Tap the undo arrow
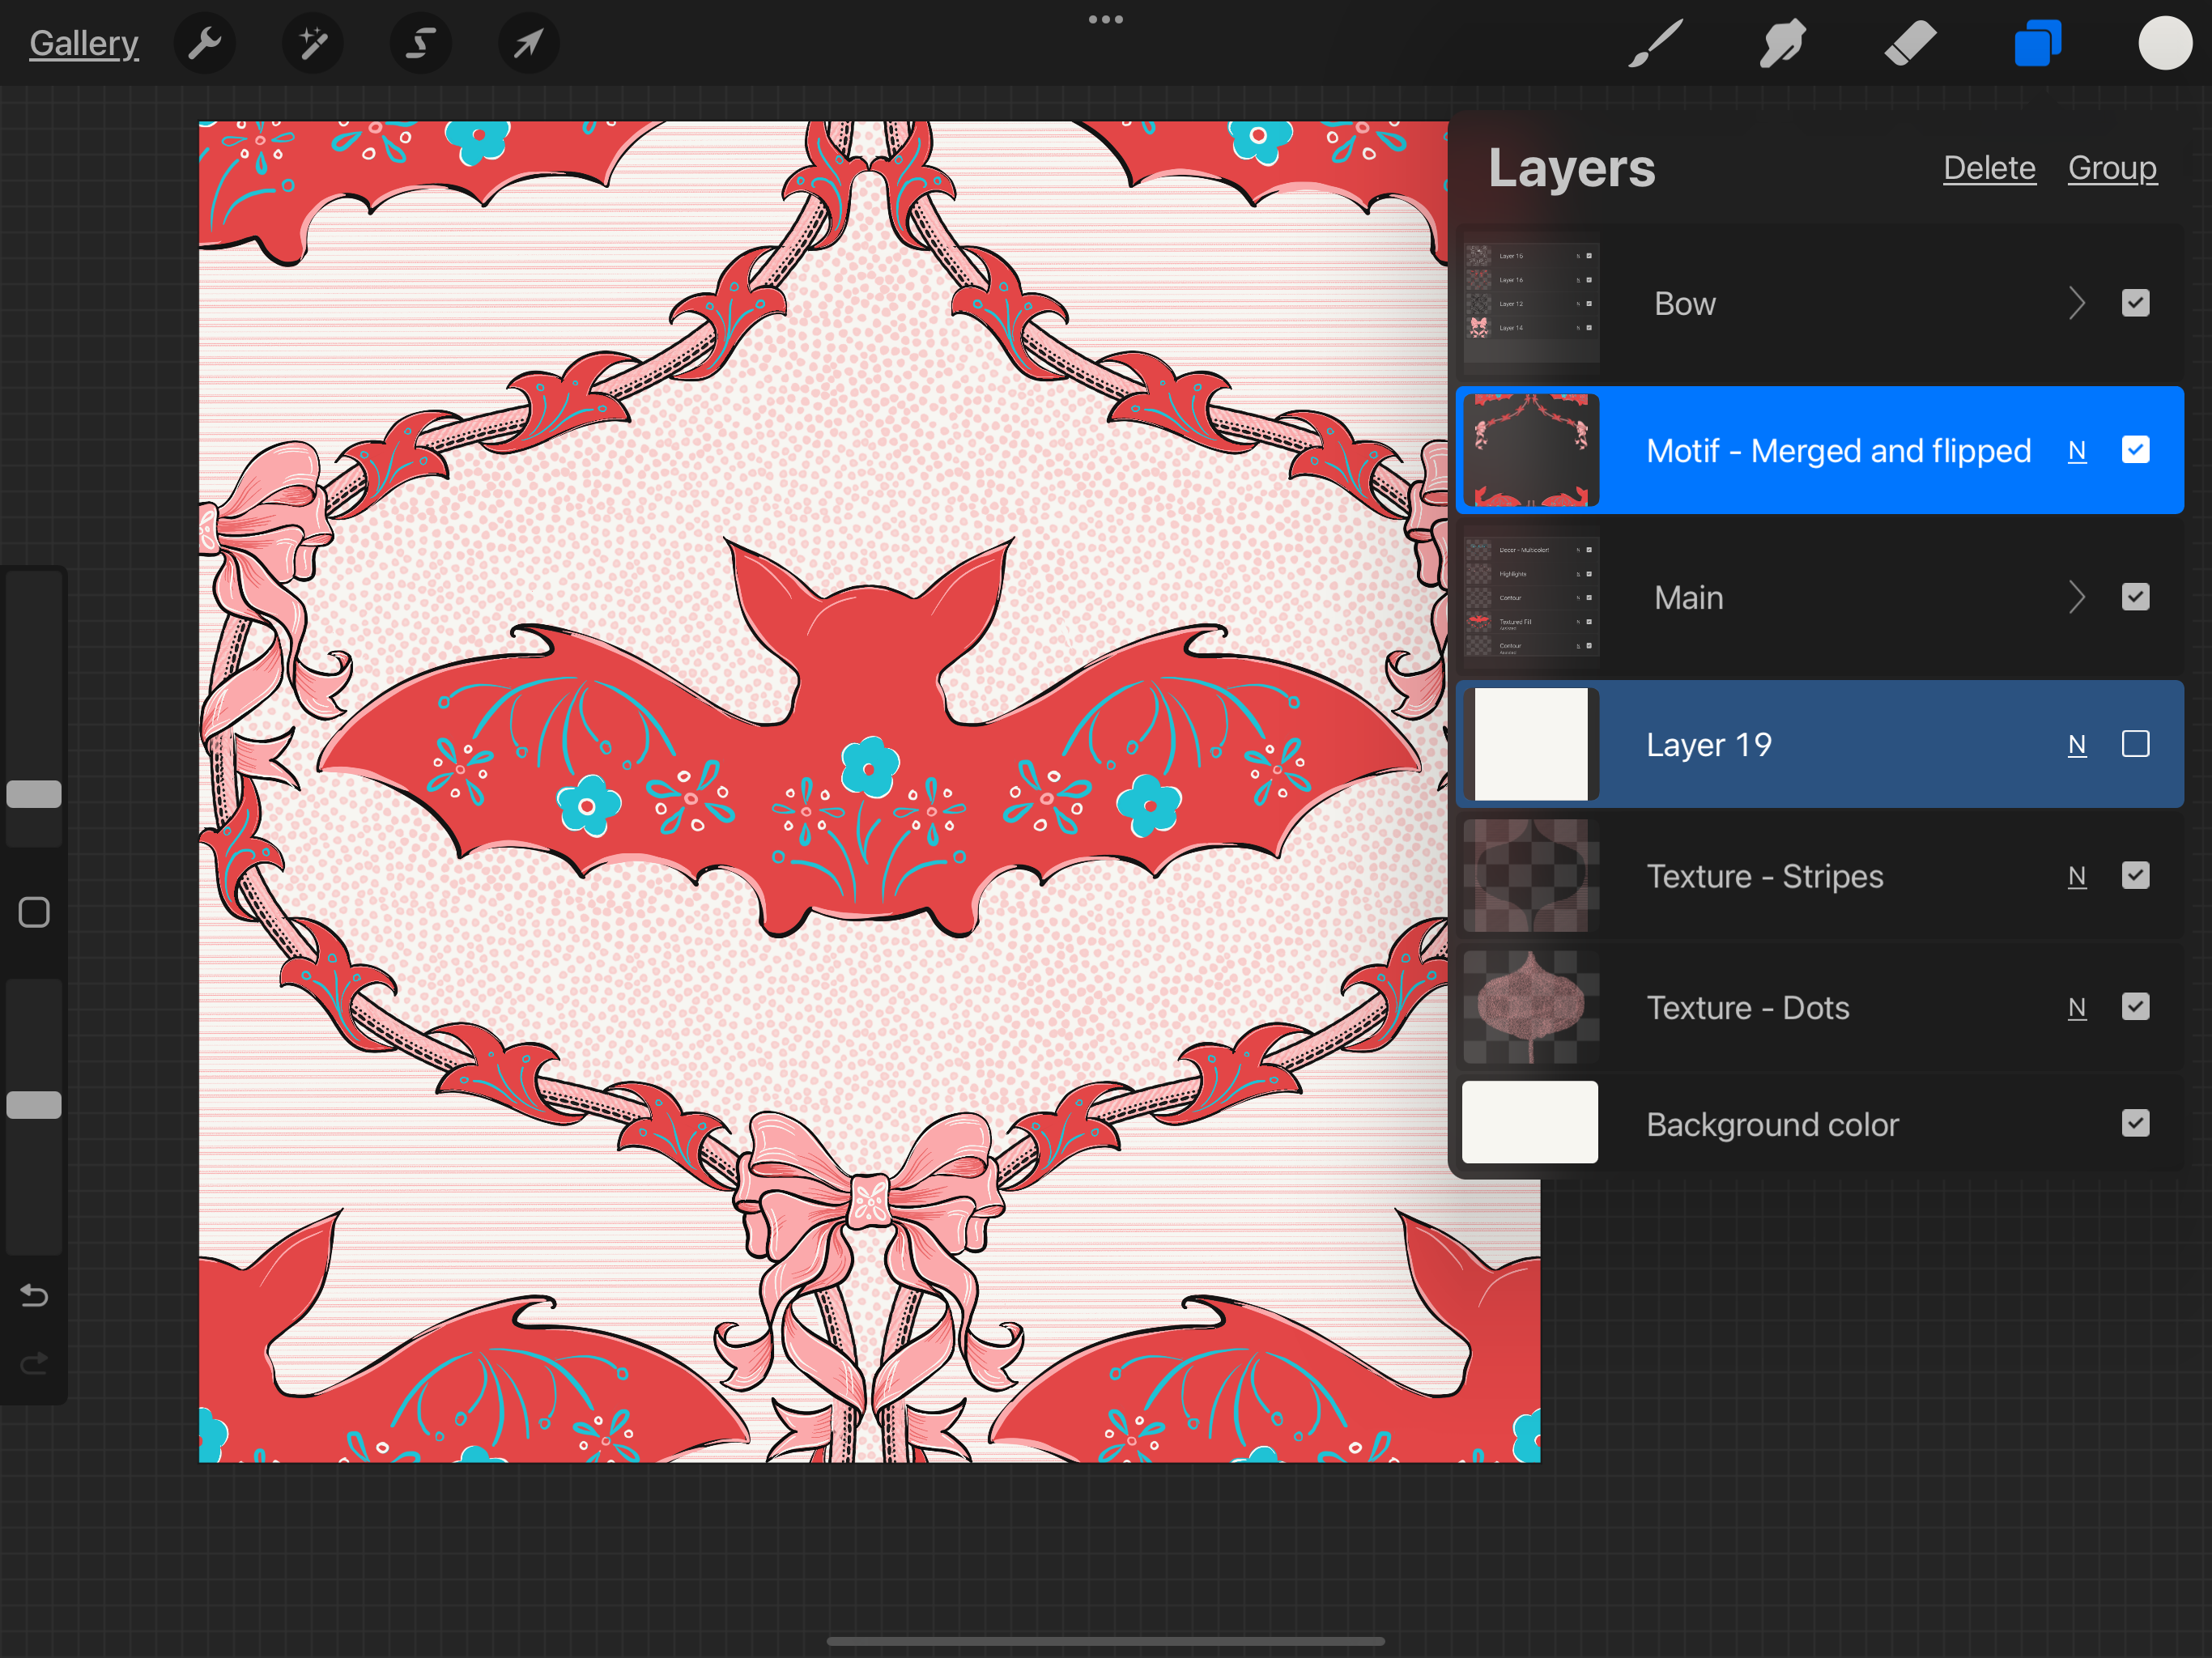 click(34, 1296)
